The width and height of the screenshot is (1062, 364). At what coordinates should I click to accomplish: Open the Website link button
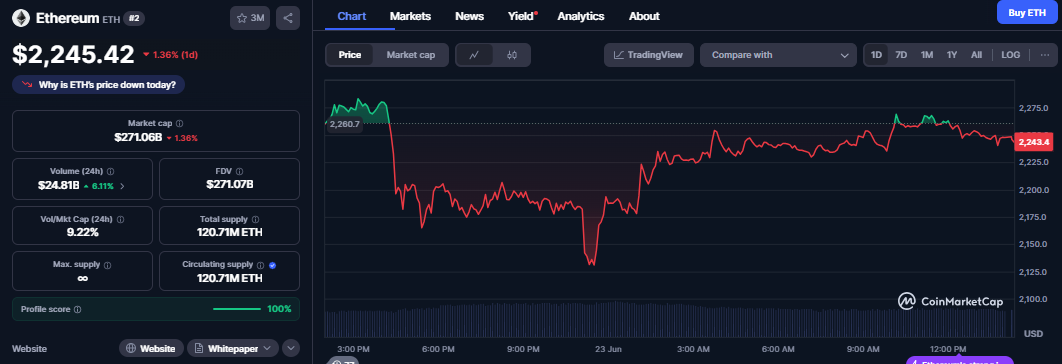tap(151, 348)
